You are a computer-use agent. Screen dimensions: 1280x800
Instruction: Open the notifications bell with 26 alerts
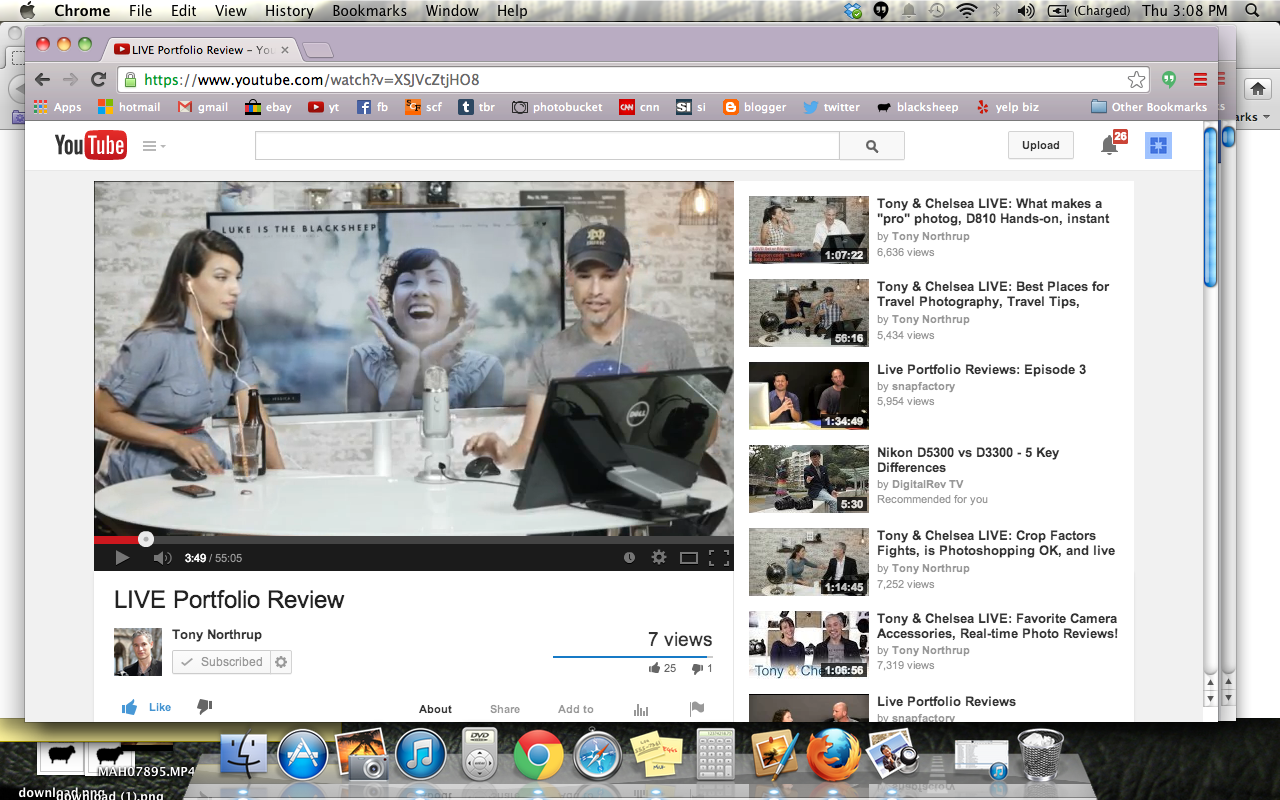(x=1112, y=145)
